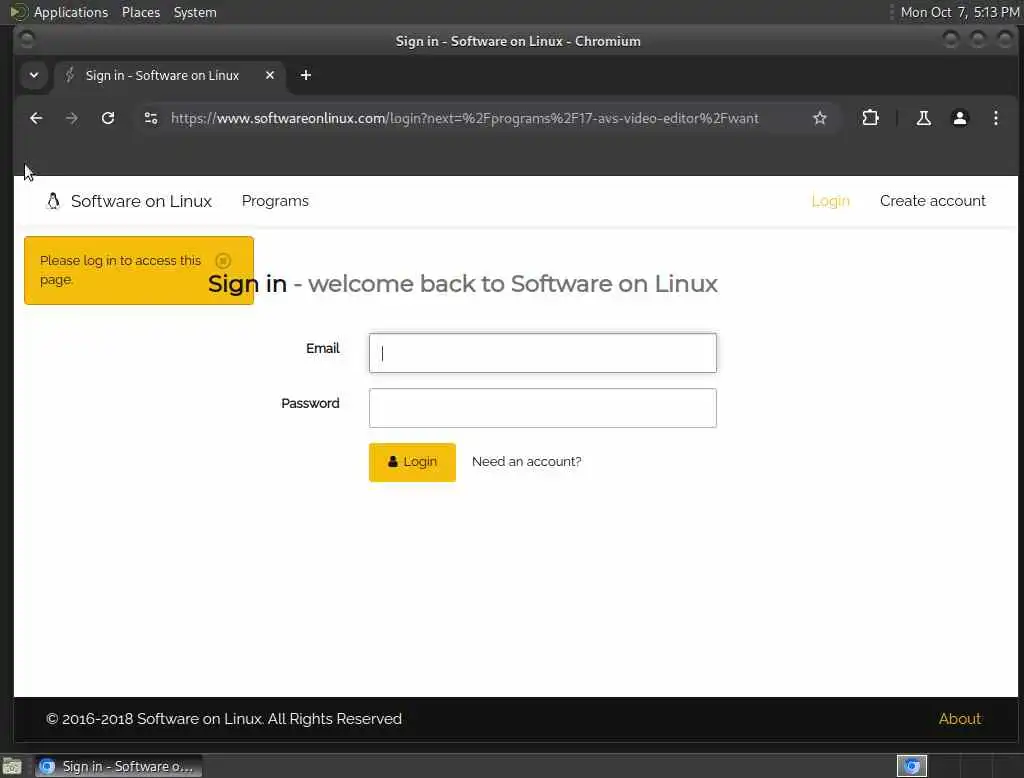Open the Extensions puzzle icon

[870, 118]
